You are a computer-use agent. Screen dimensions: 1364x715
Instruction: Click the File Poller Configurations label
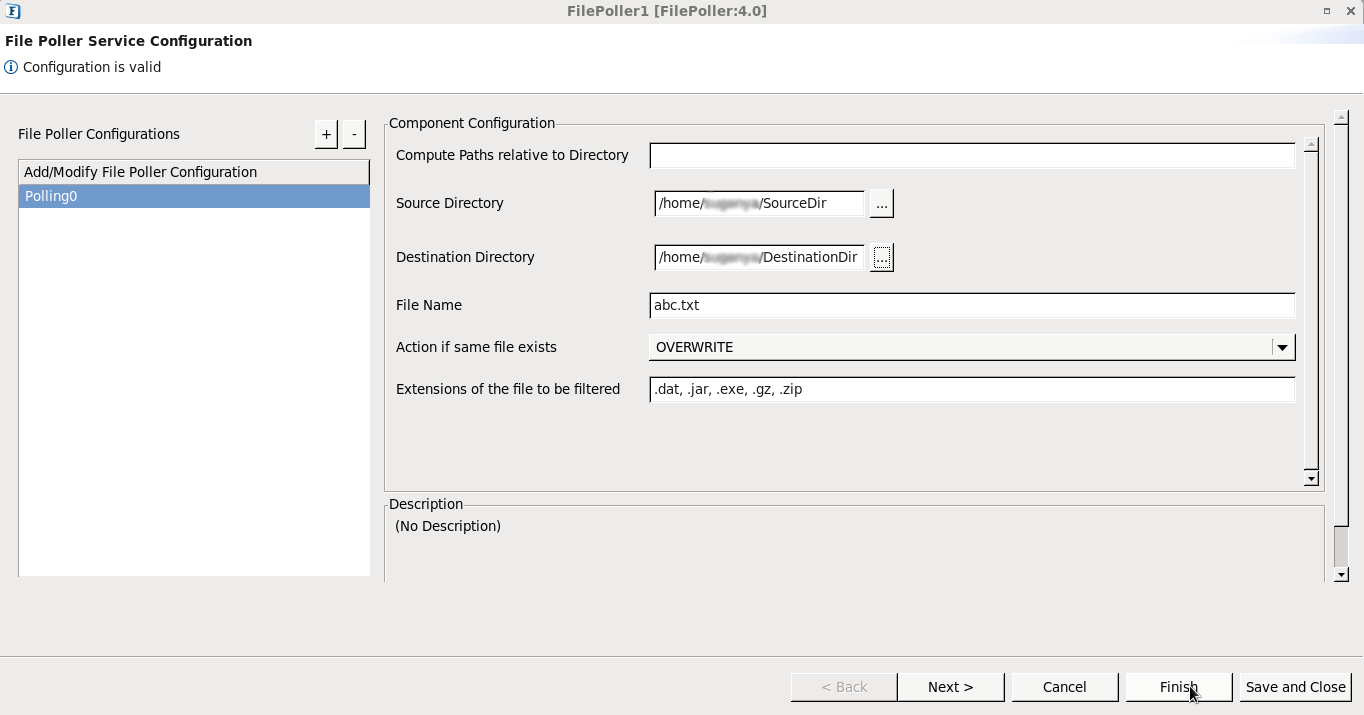(x=99, y=134)
